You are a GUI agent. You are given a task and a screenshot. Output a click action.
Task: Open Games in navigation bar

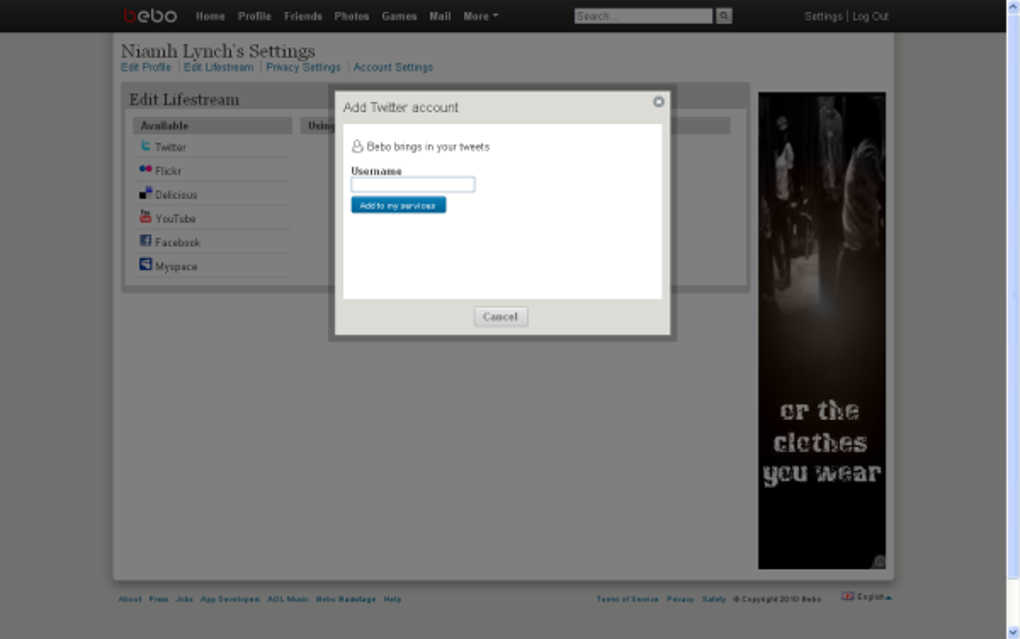399,16
